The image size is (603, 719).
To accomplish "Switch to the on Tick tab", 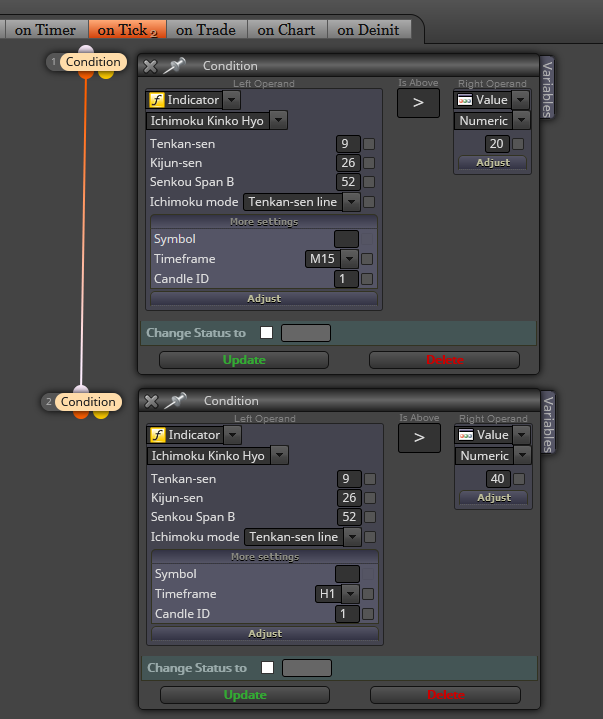I will [127, 30].
